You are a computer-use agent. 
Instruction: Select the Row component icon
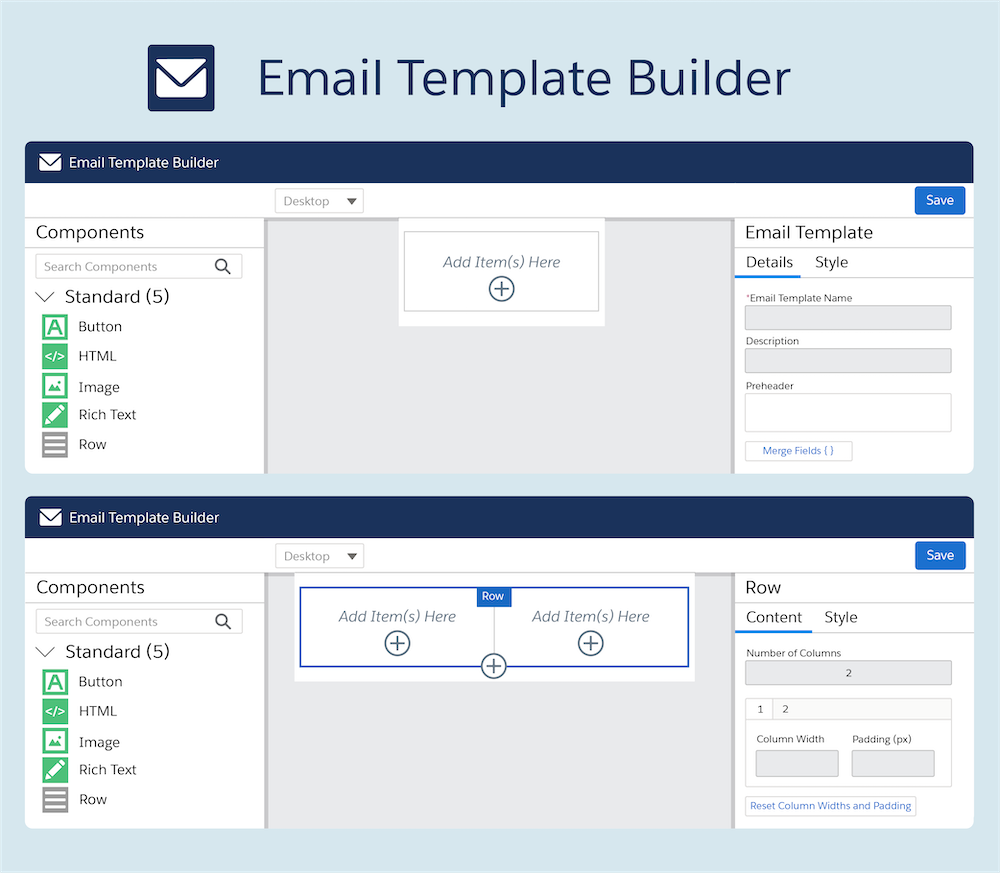point(55,444)
